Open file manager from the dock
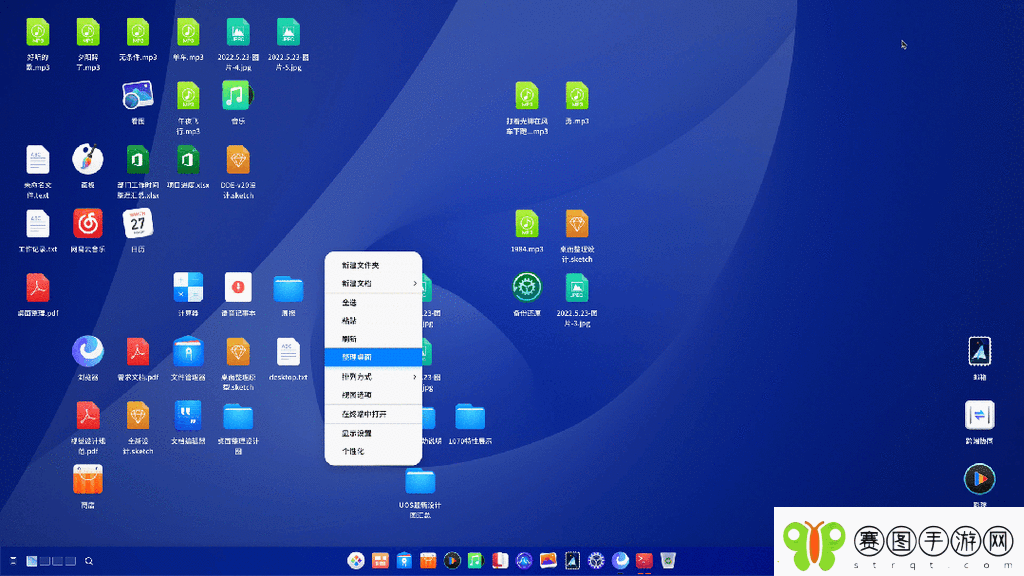 pos(404,560)
